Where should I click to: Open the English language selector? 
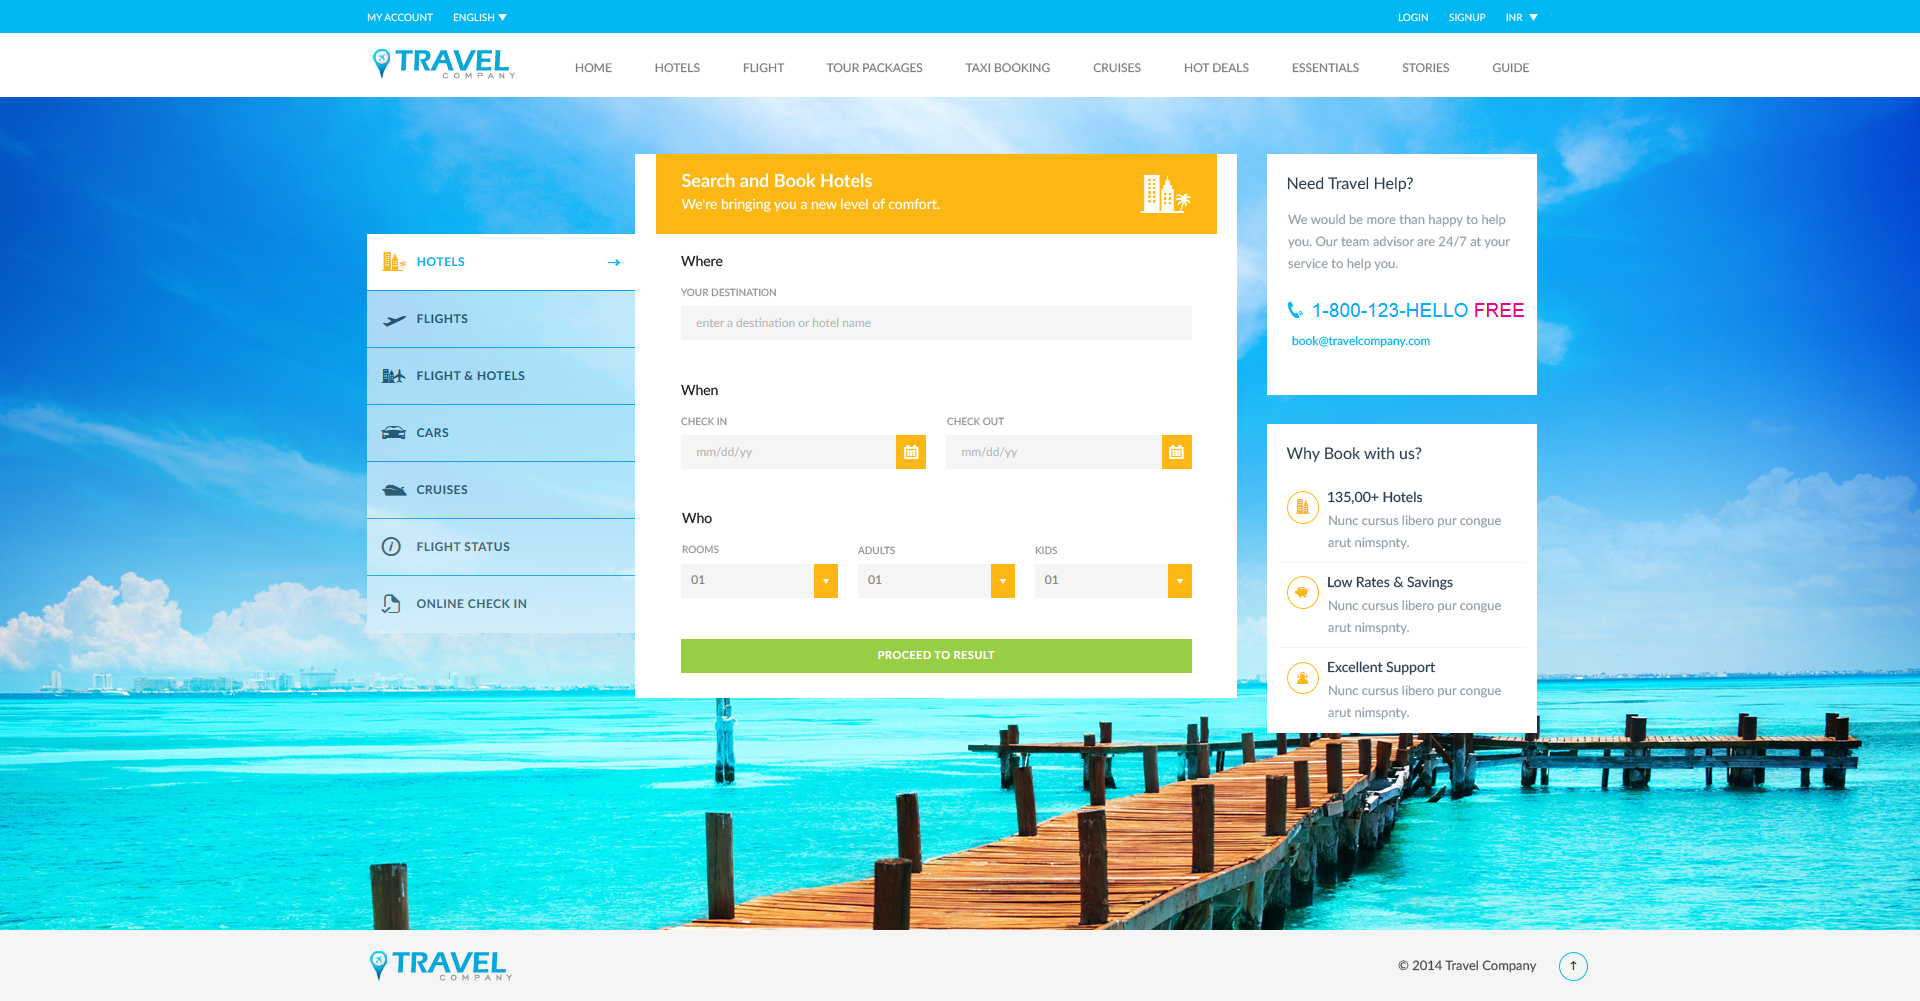480,18
